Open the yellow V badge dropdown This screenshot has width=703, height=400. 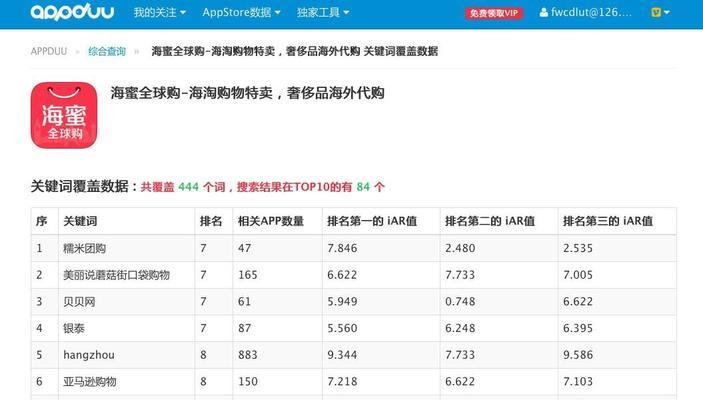click(x=660, y=13)
